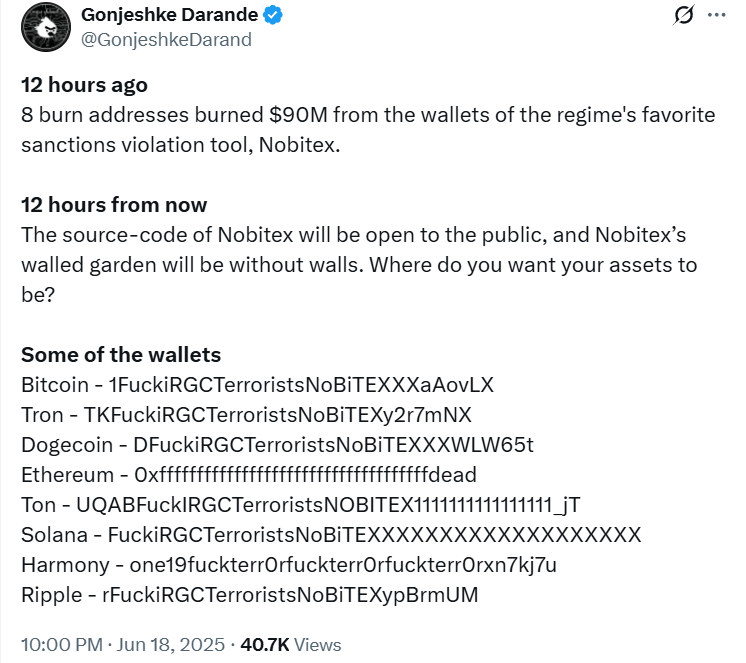The width and height of the screenshot is (746, 663).
Task: Click the Ethereum 0xfff…dead address line
Action: [x=248, y=474]
